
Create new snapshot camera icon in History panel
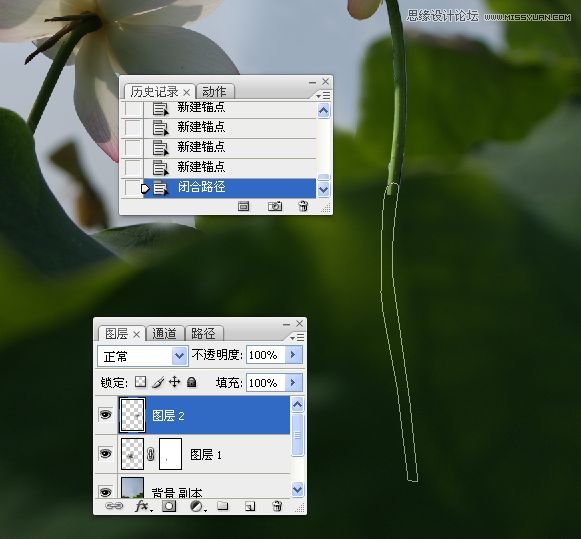pos(275,206)
